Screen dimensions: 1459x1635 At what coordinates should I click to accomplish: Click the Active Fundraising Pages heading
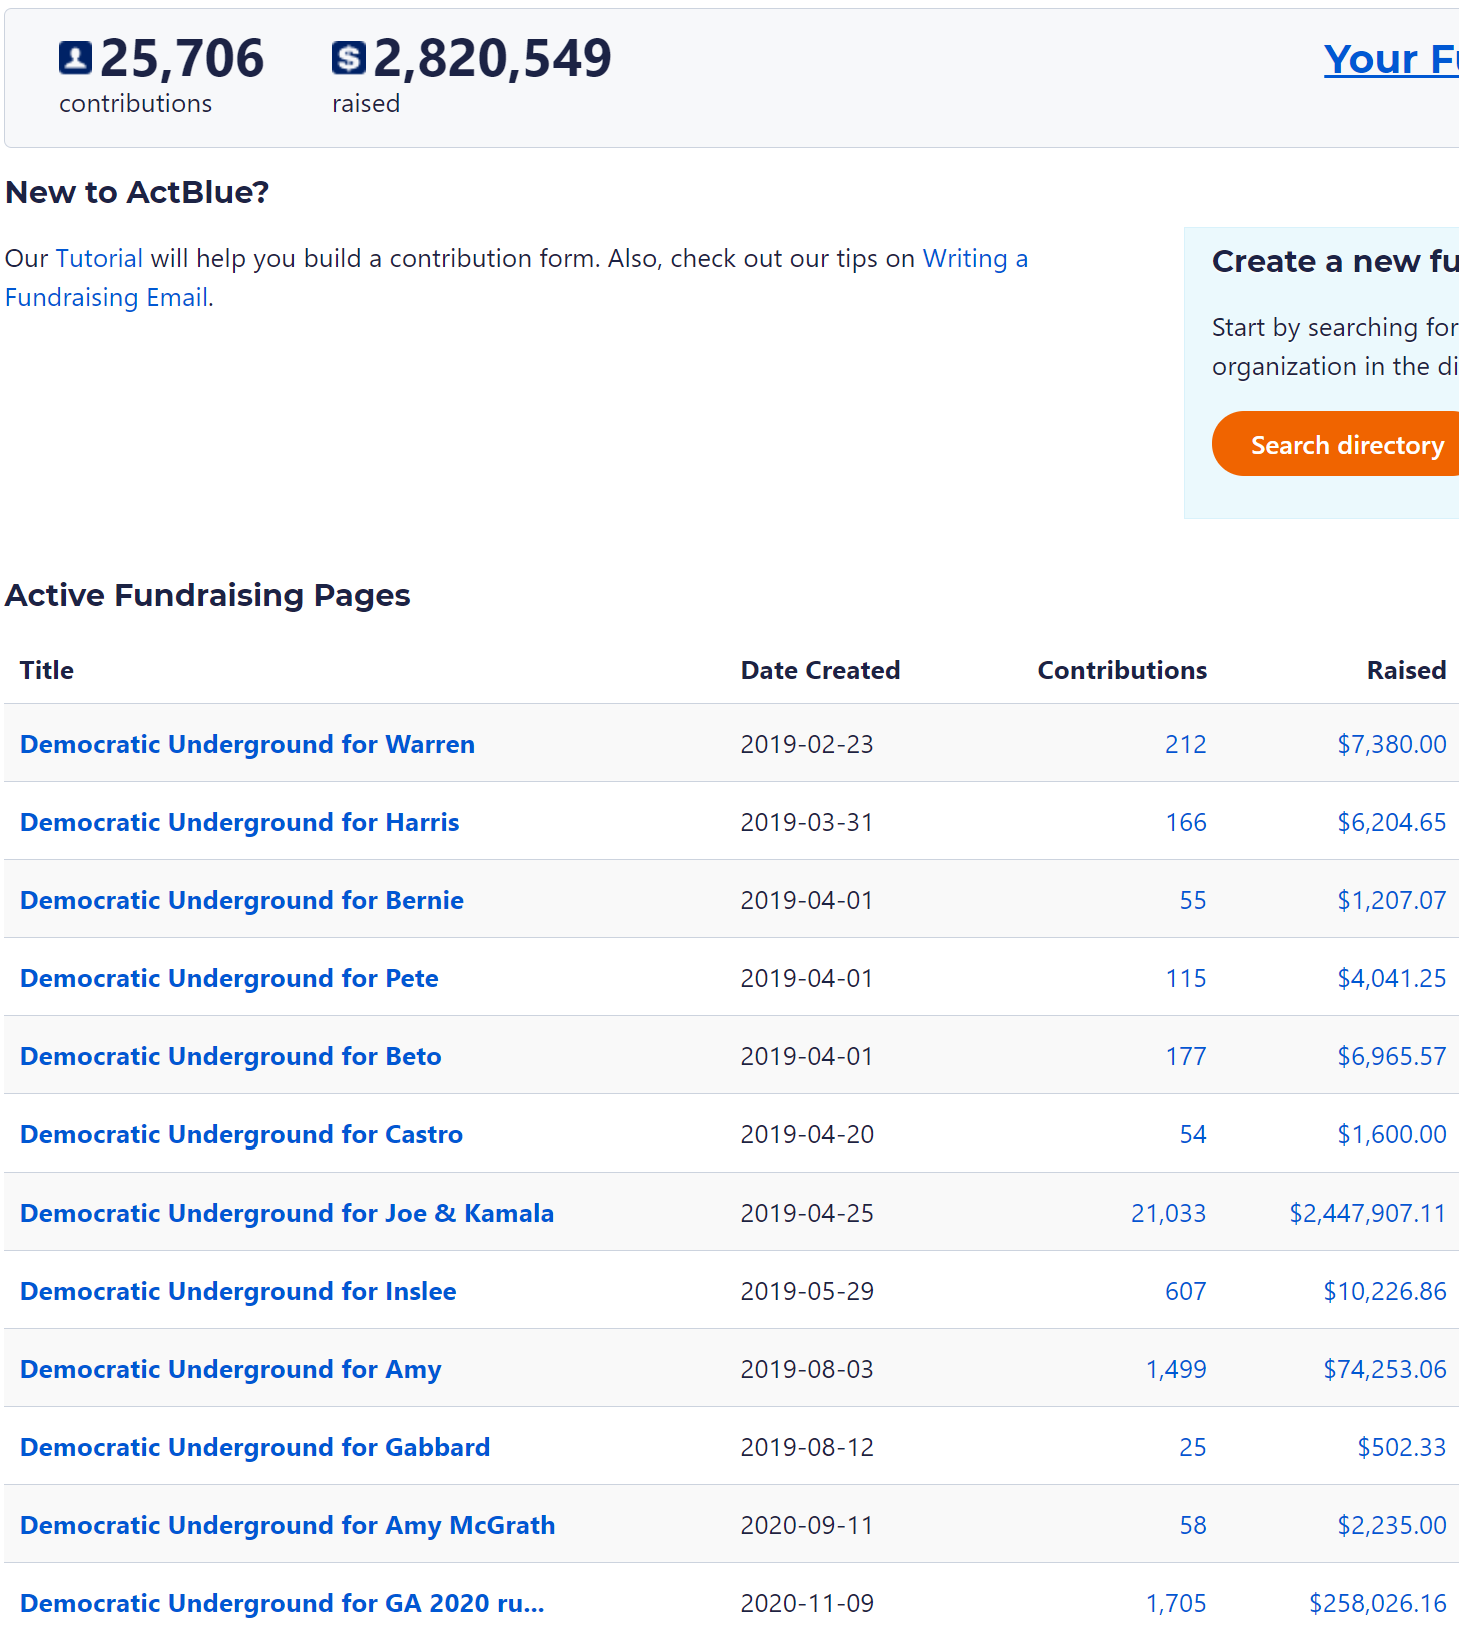(208, 595)
